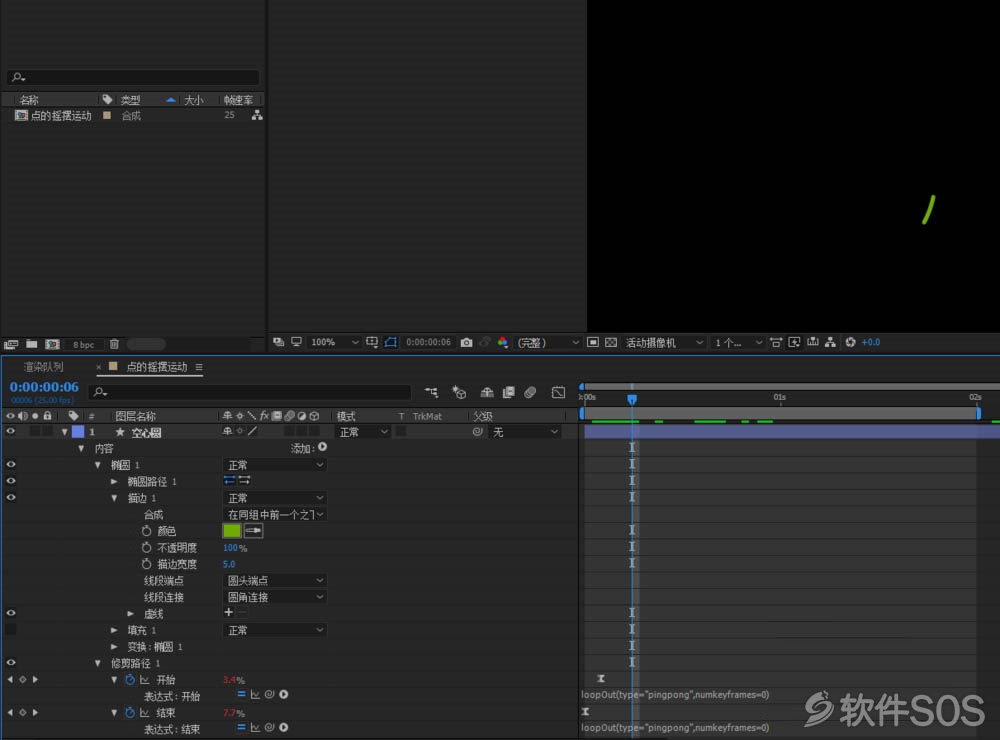Click the 添加 add shape content button
The image size is (1000, 740).
tap(323, 447)
